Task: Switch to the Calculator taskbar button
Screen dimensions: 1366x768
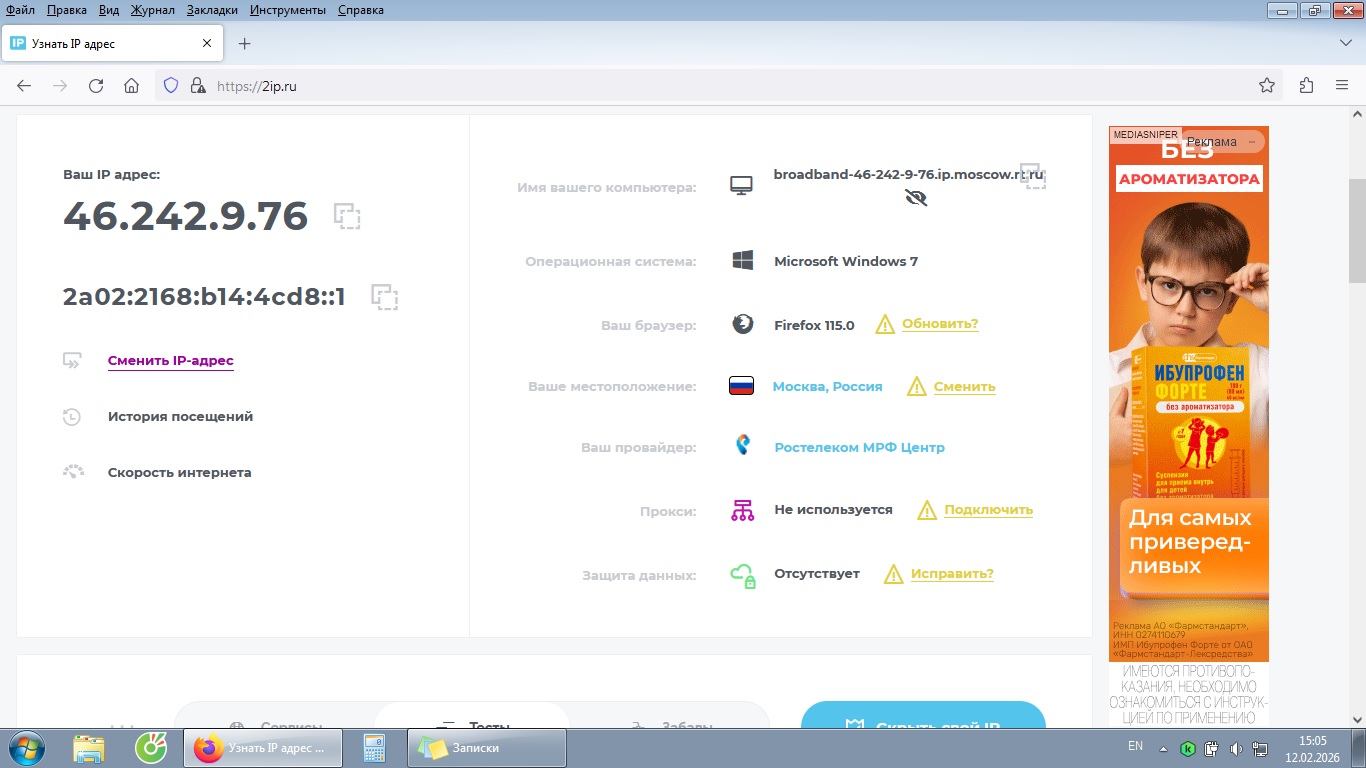Action: [x=375, y=748]
